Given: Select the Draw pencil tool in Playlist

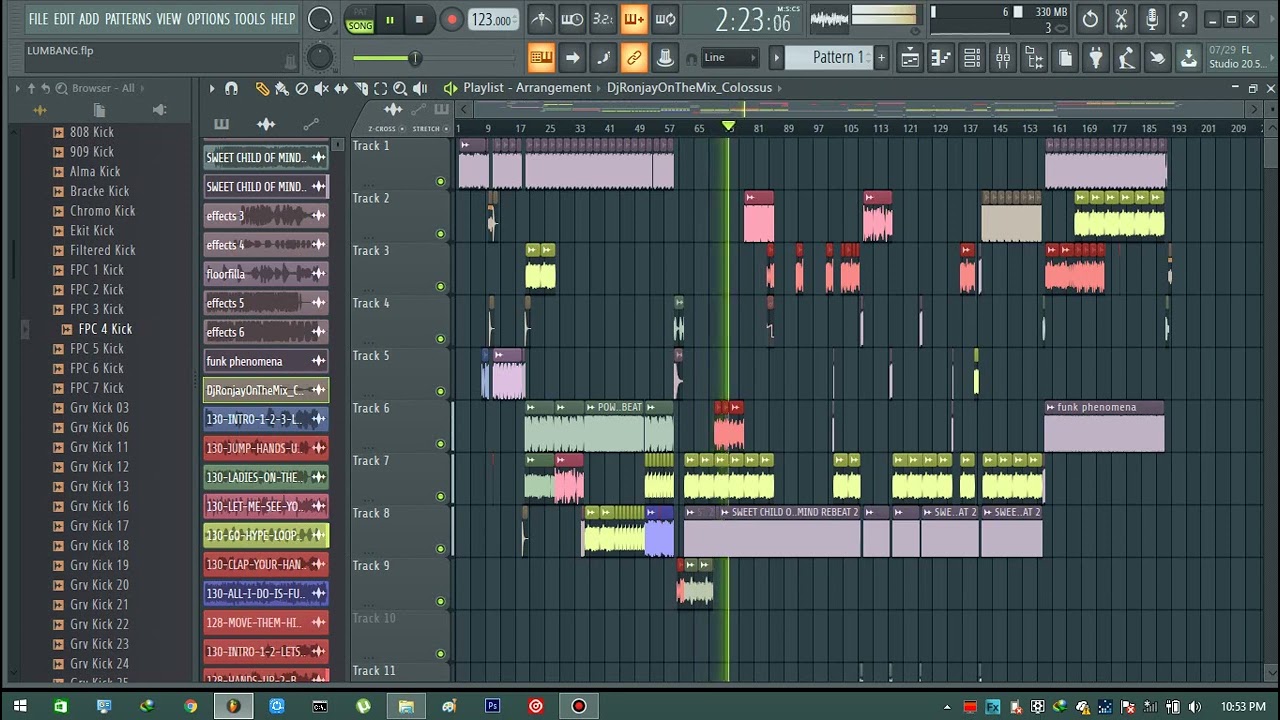Looking at the screenshot, I should pos(262,88).
